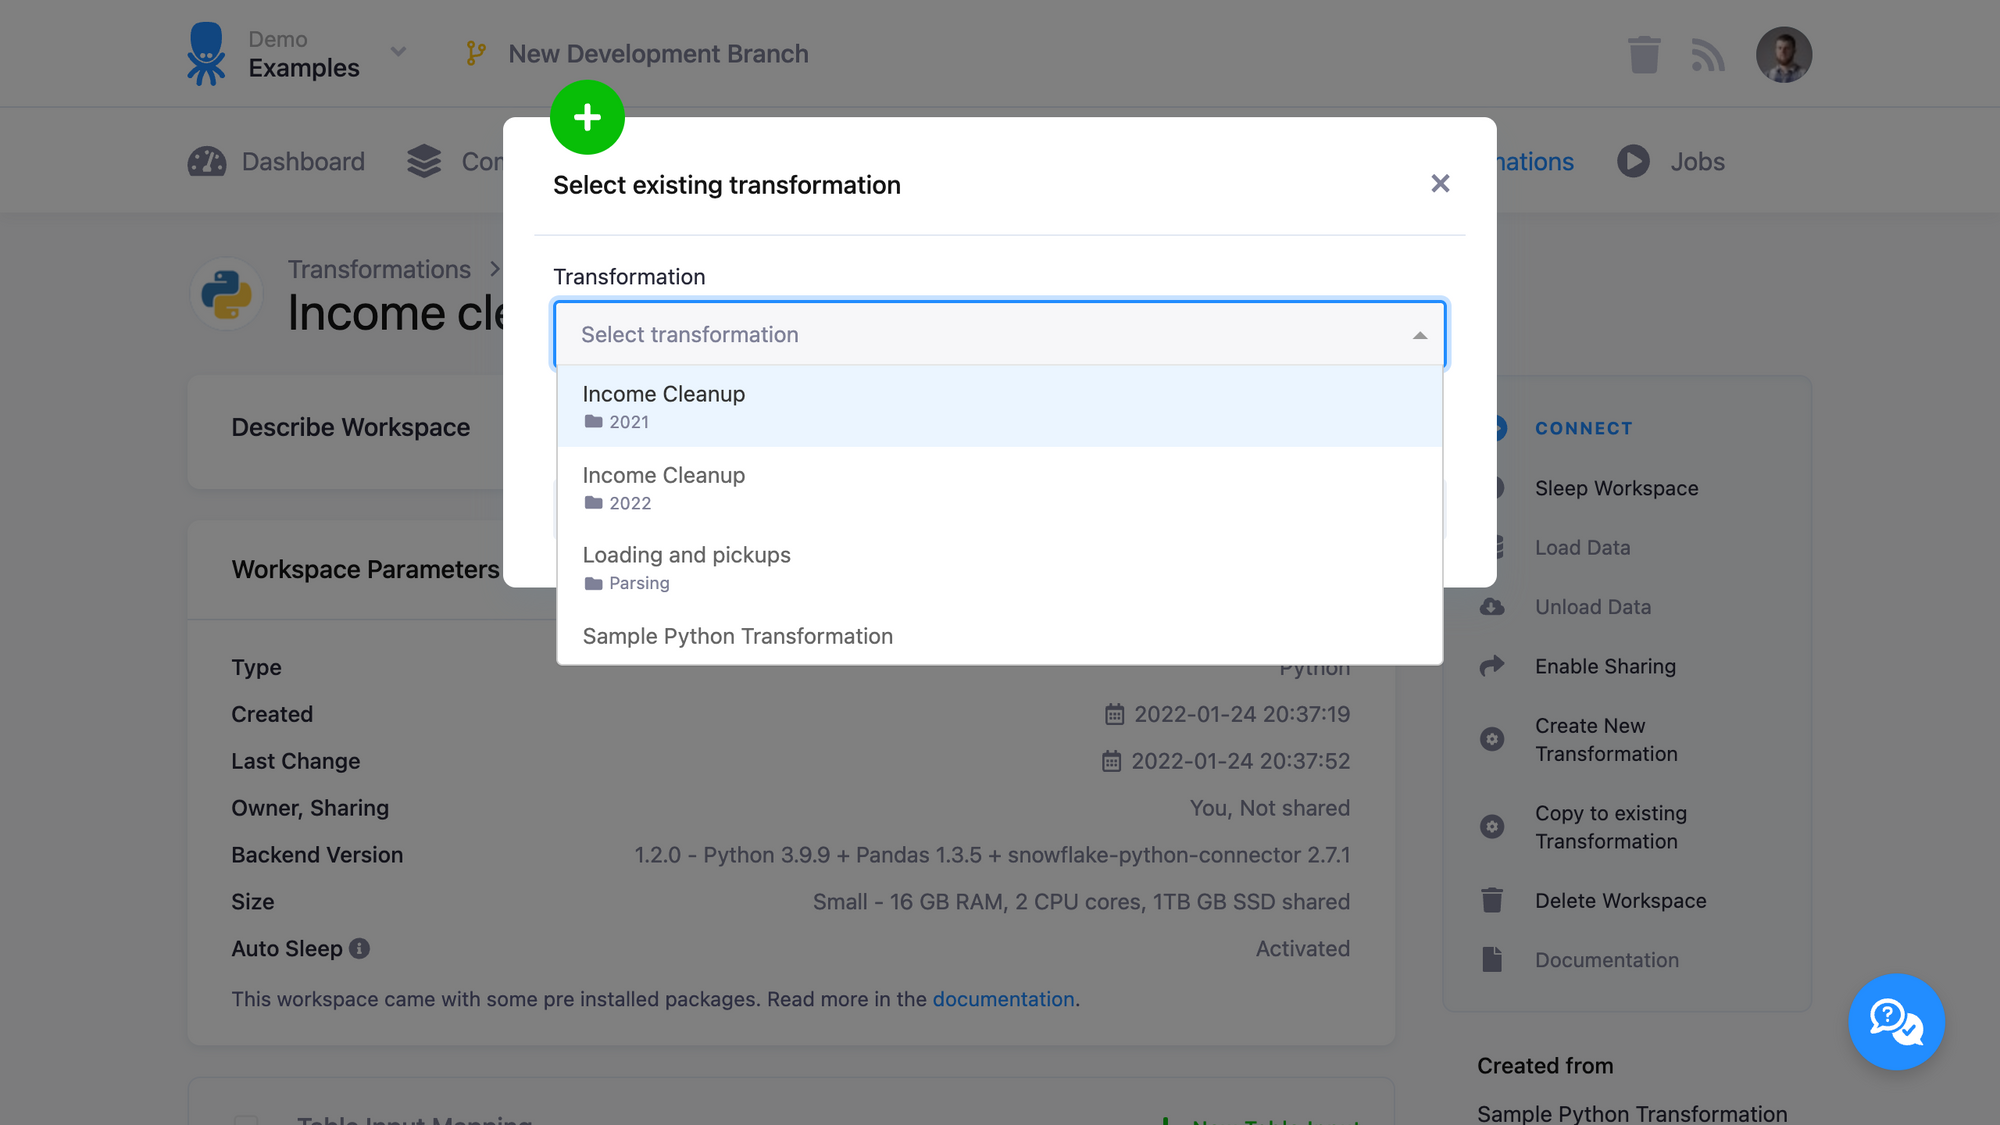Open the Jobs tab

(1694, 161)
